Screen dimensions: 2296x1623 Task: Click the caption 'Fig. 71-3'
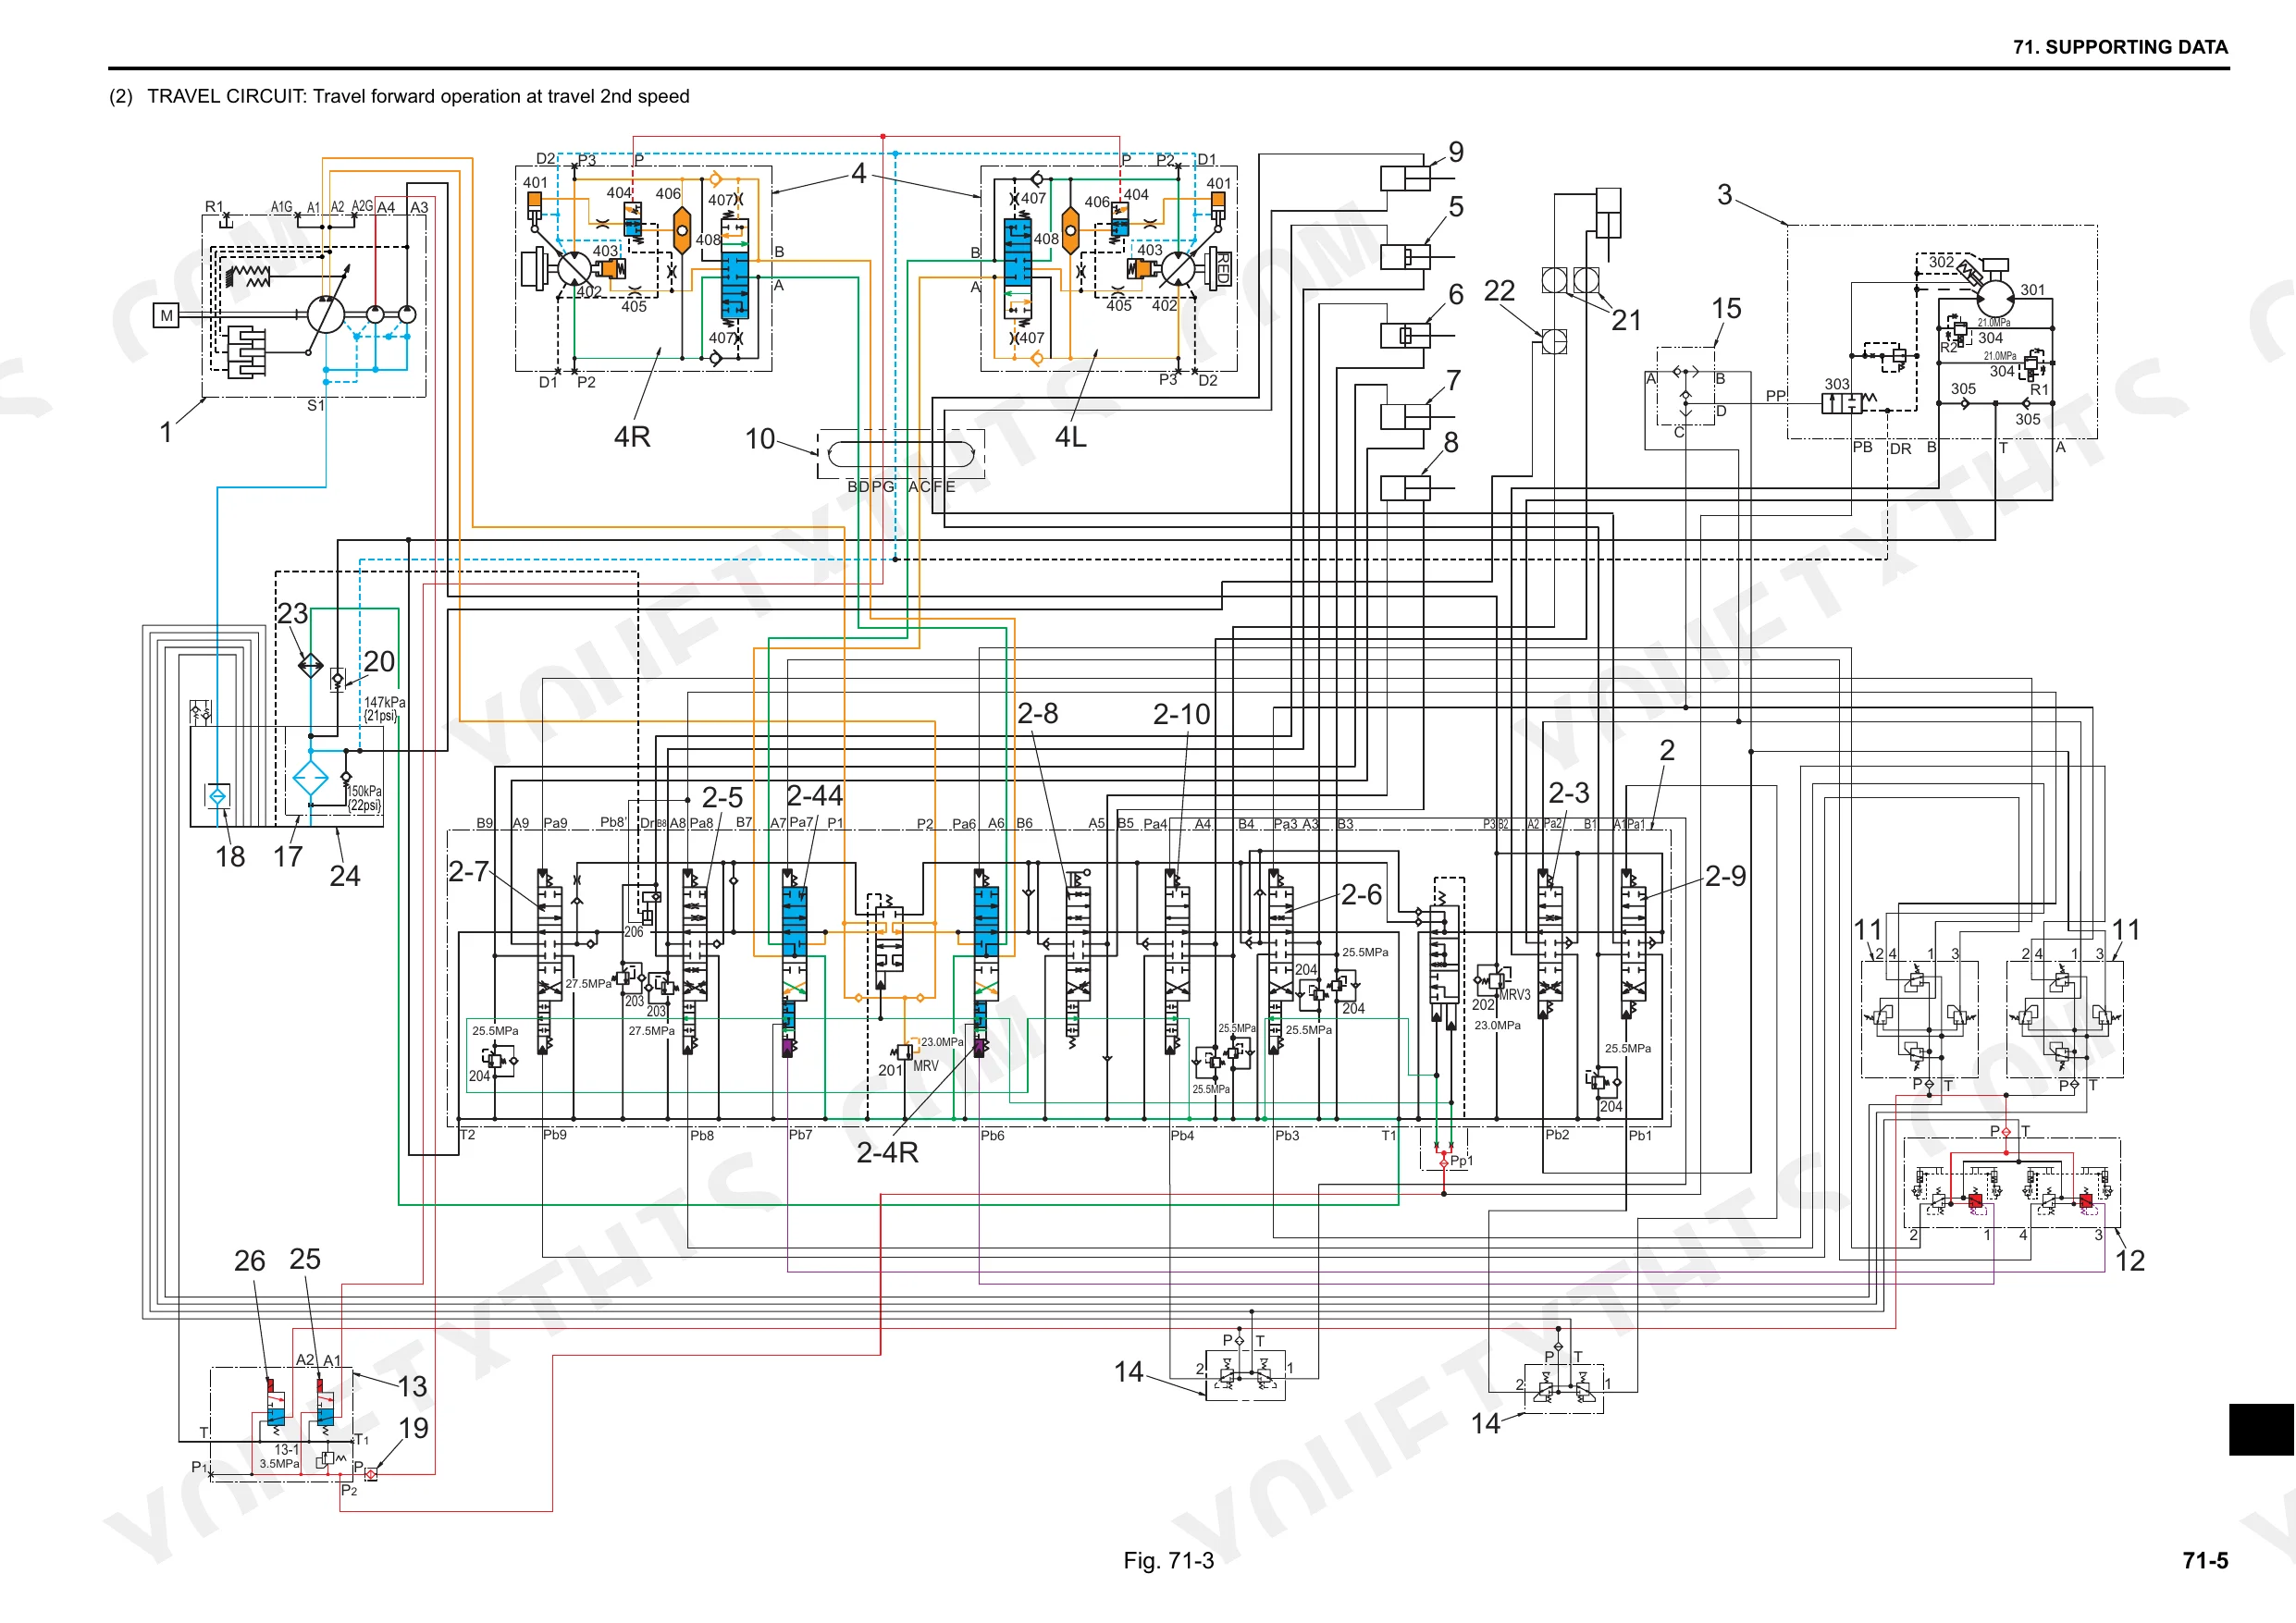(1168, 1560)
